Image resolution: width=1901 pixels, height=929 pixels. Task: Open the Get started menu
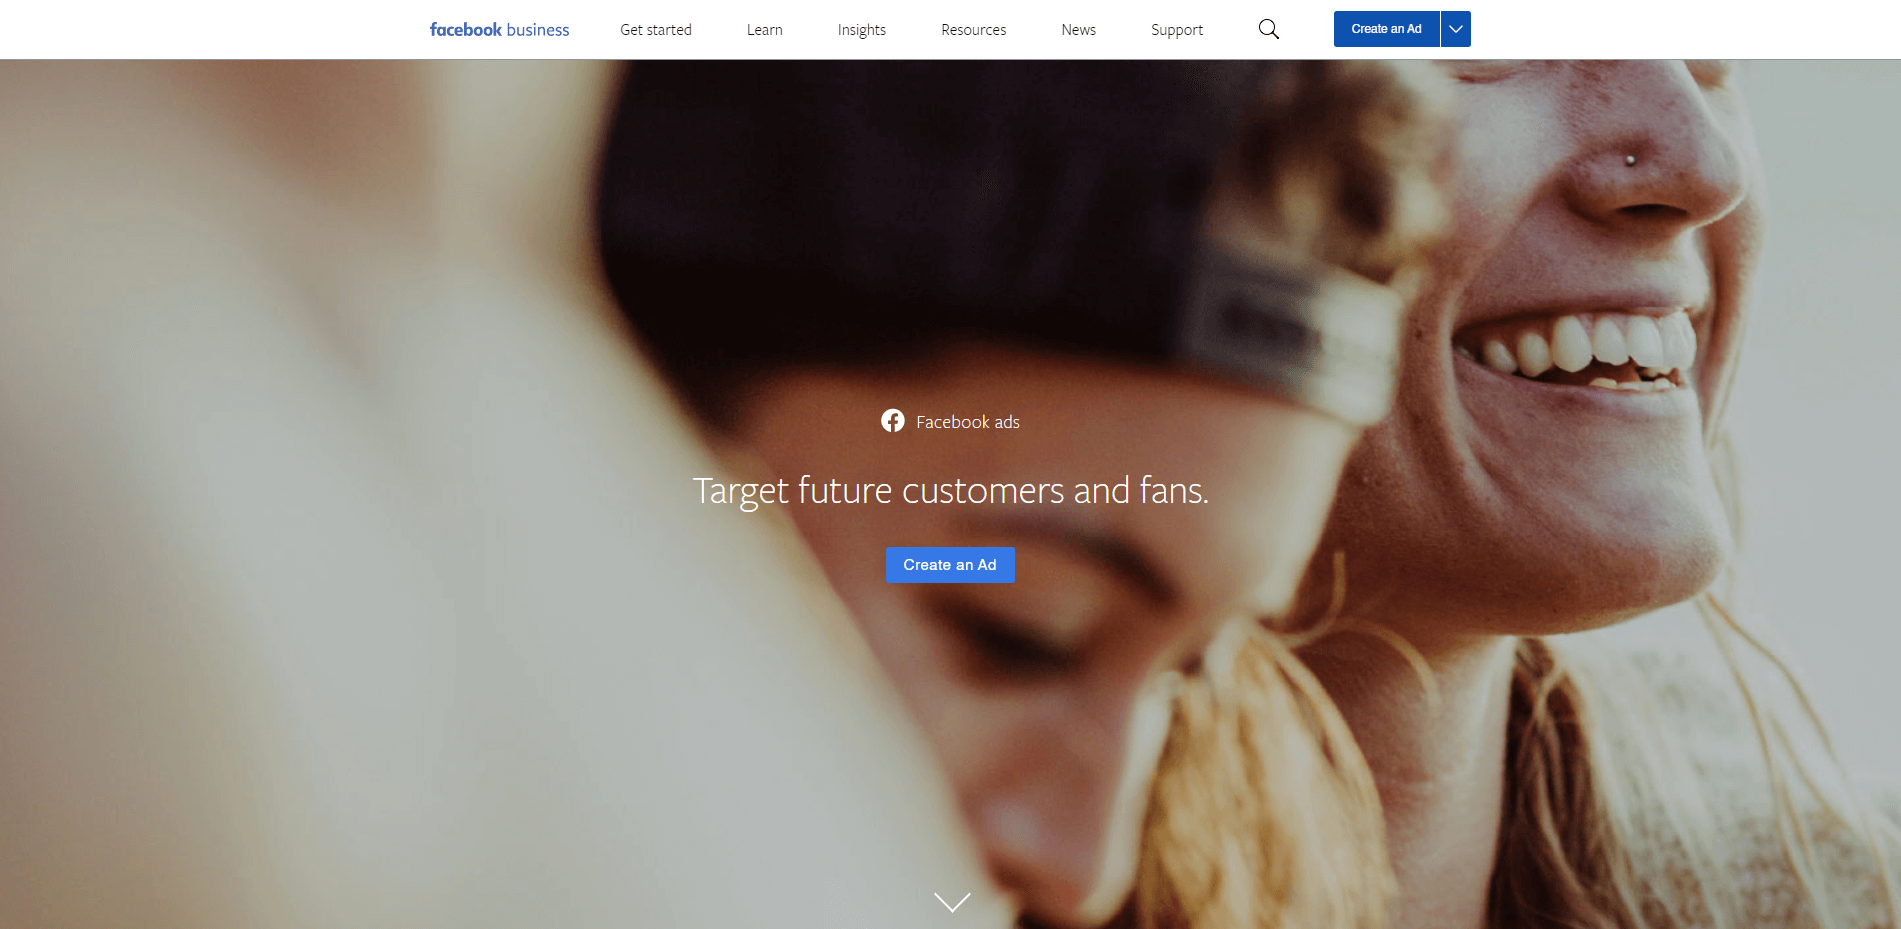coord(656,30)
